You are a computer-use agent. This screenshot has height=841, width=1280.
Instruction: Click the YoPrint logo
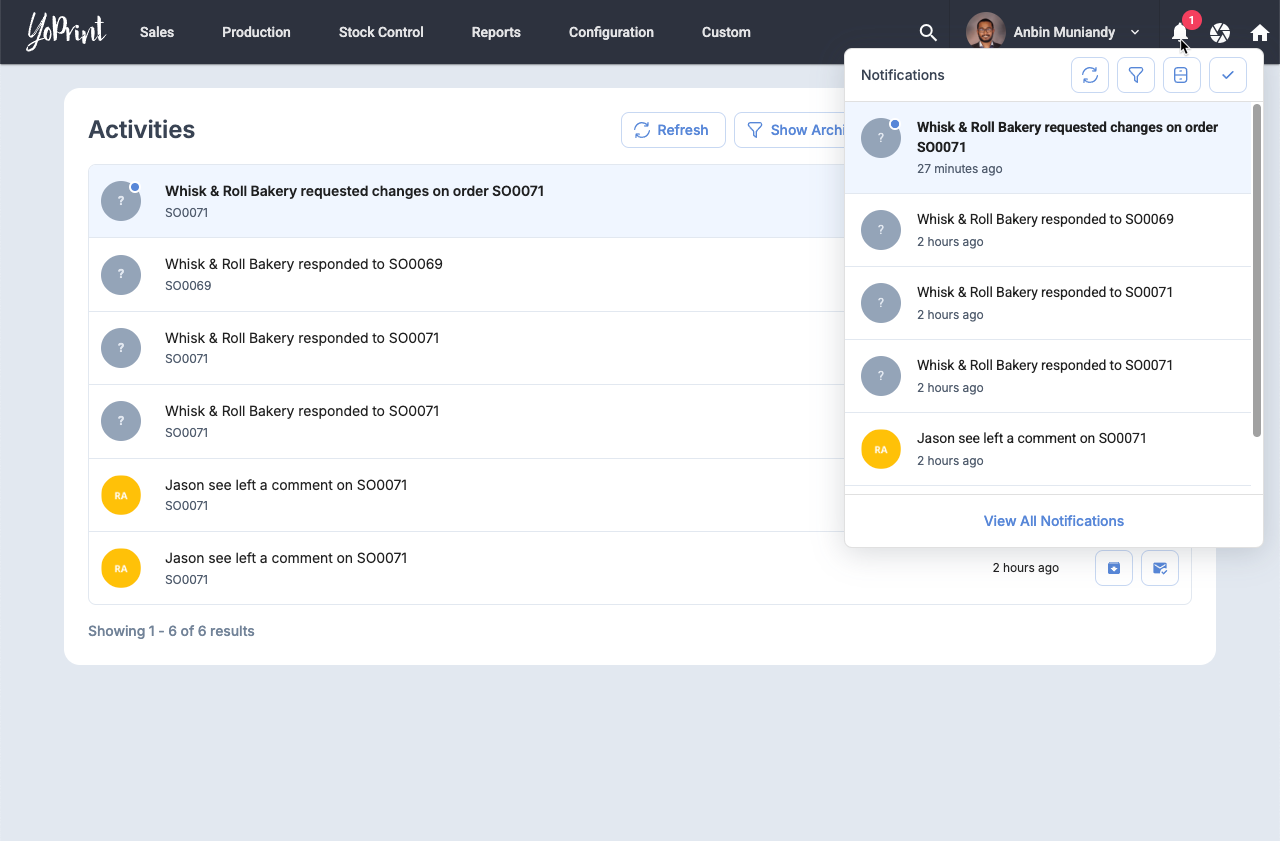tap(66, 32)
